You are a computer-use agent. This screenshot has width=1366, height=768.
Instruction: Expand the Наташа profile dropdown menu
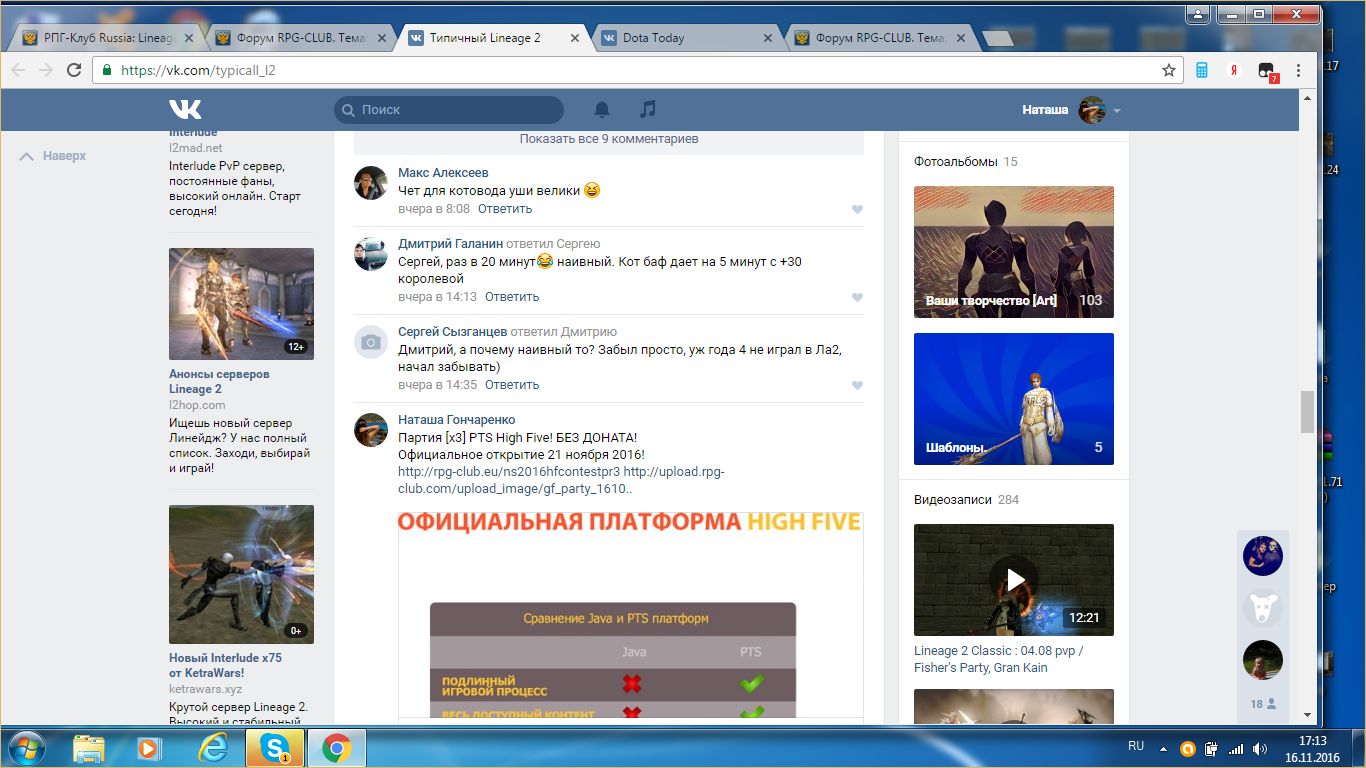click(1117, 111)
